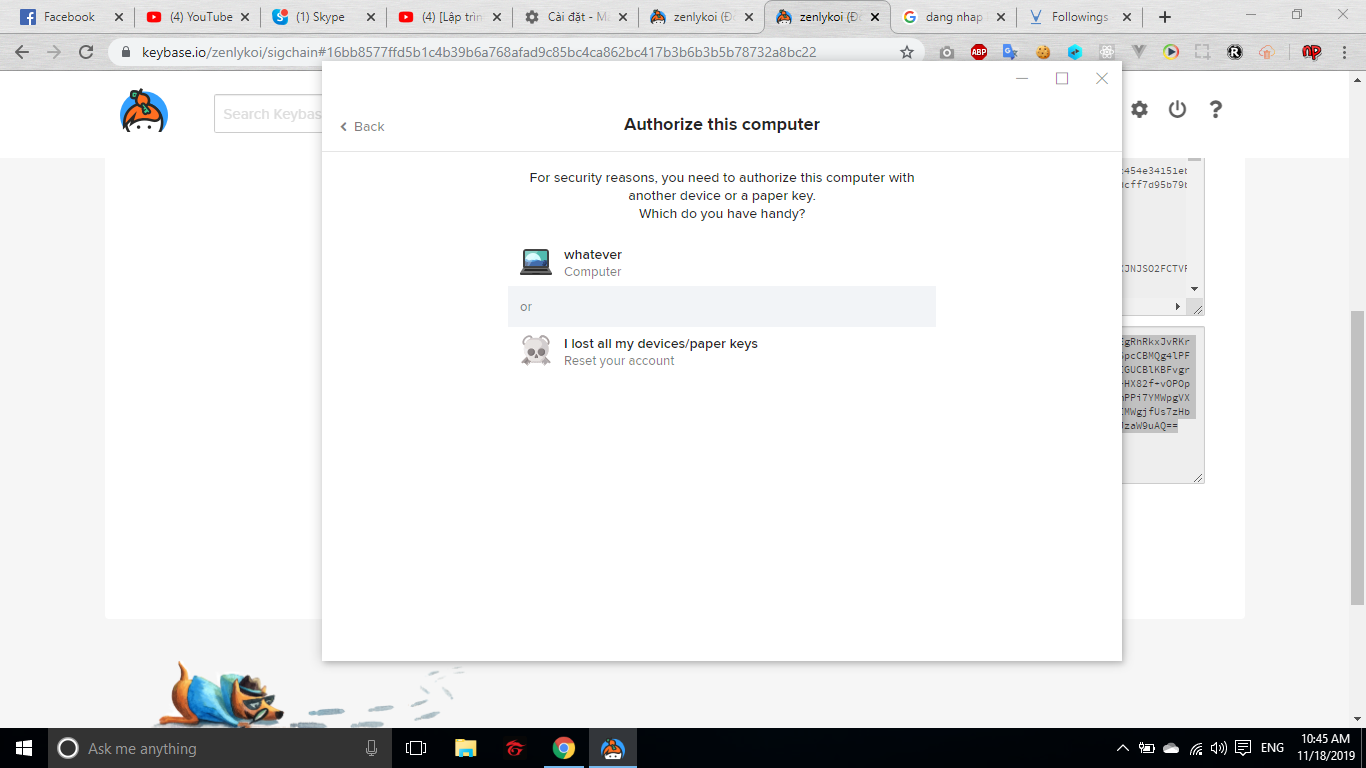Viewport: 1366px width, 768px height.
Task: Go back in the Keybase authorize dialog
Action: [362, 126]
